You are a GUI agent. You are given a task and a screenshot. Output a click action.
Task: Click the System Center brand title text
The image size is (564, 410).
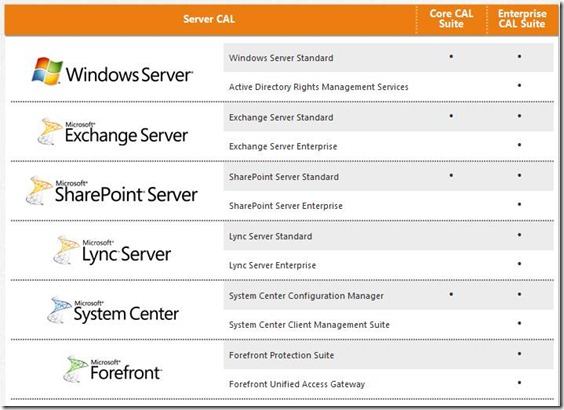126,314
